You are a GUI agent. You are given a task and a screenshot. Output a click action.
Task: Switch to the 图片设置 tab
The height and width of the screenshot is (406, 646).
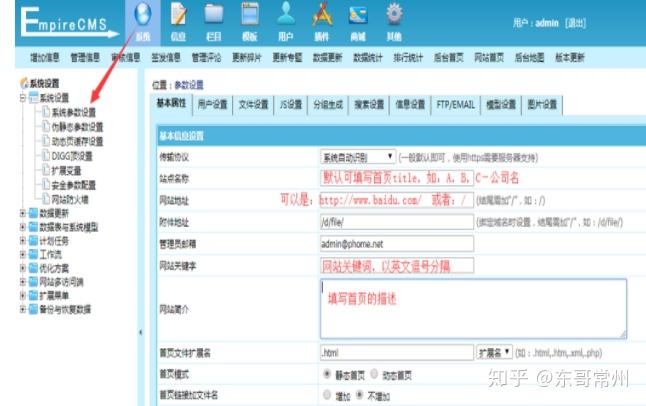pyautogui.click(x=542, y=105)
